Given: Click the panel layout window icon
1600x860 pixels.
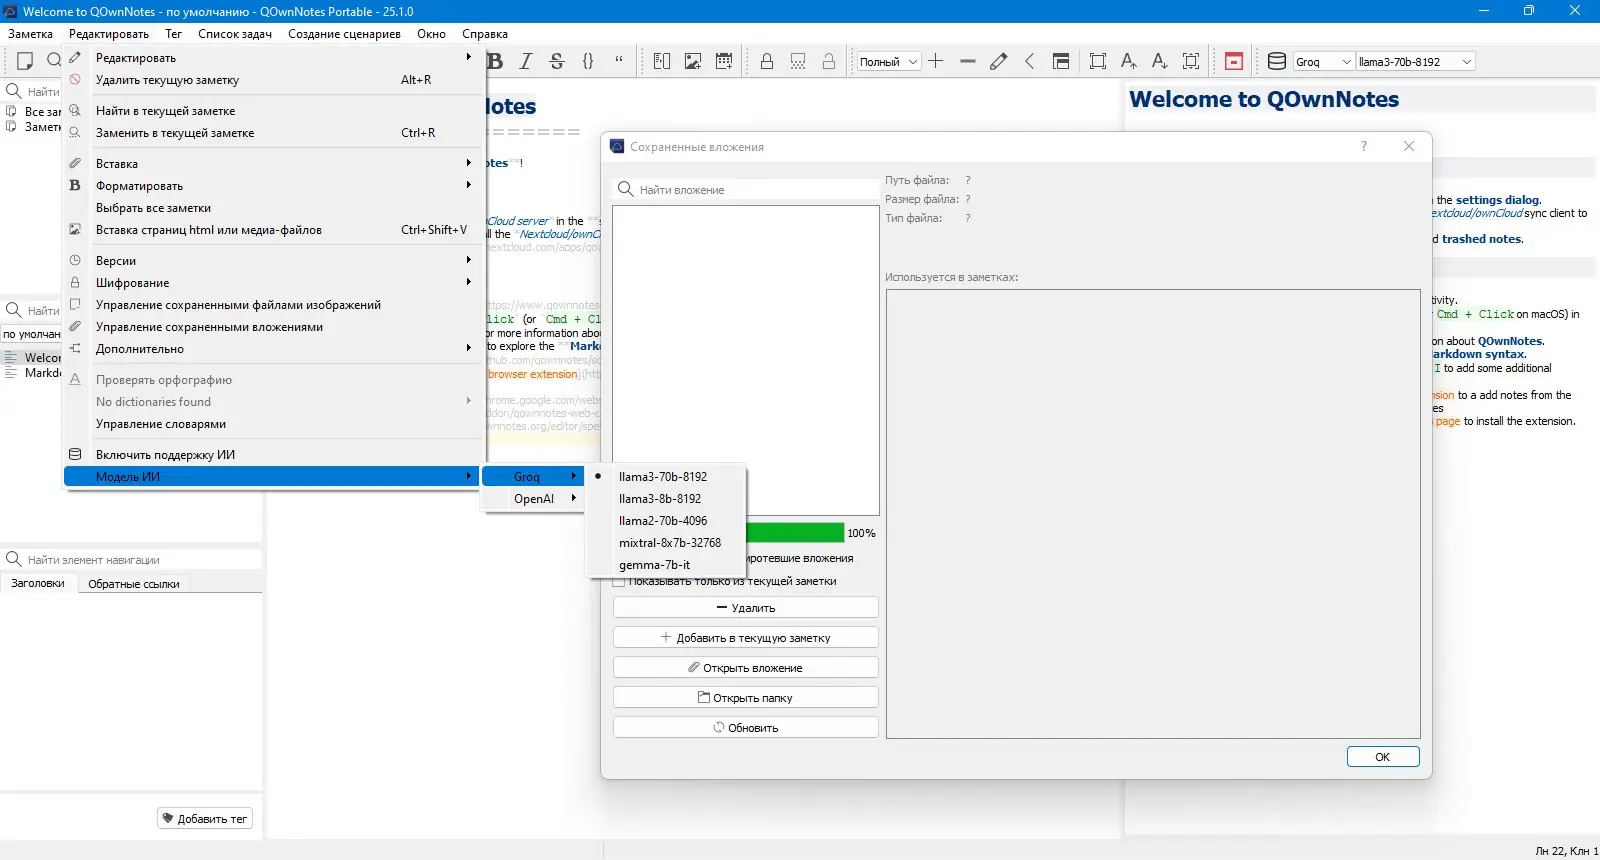Looking at the screenshot, I should 1061,61.
